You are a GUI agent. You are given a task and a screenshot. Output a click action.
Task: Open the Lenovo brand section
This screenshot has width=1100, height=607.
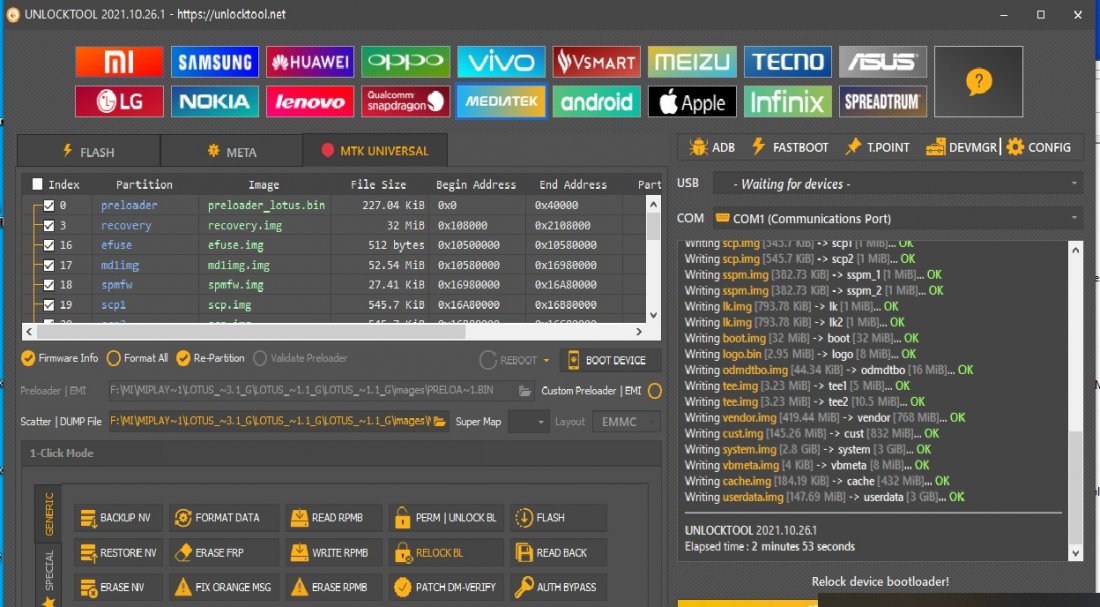click(x=310, y=102)
